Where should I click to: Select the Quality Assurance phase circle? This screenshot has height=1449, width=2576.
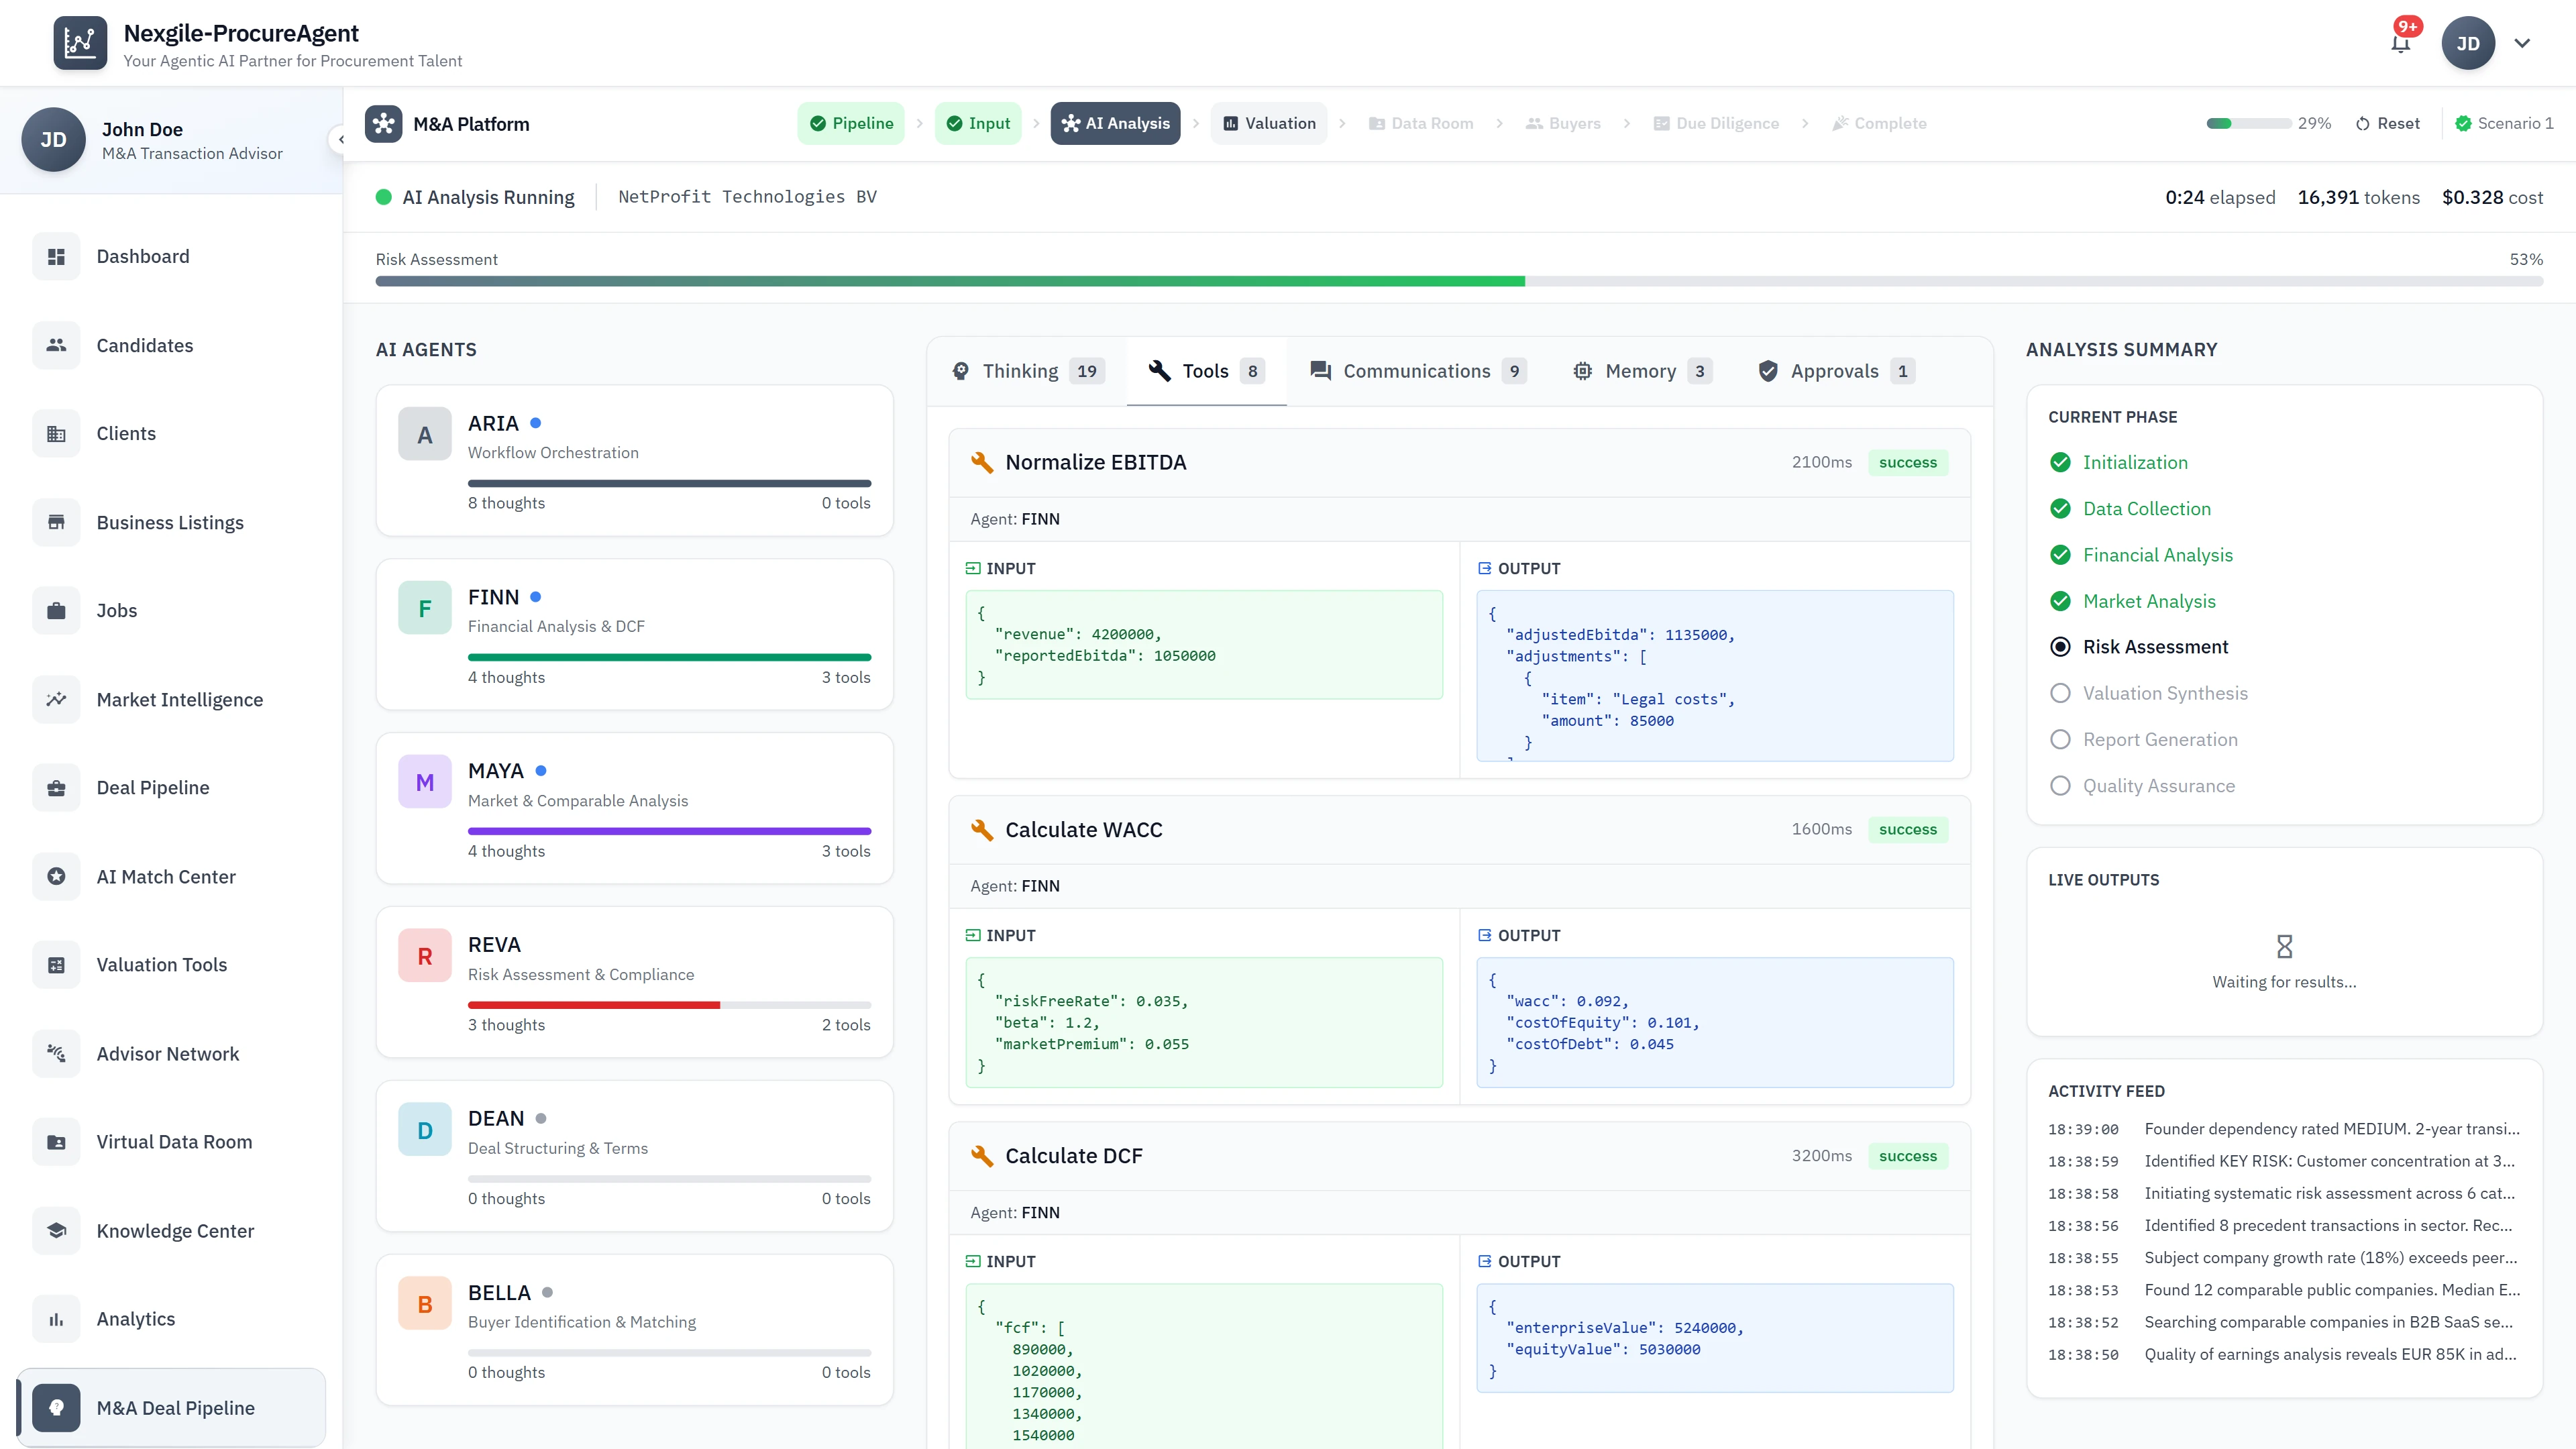coord(2060,785)
